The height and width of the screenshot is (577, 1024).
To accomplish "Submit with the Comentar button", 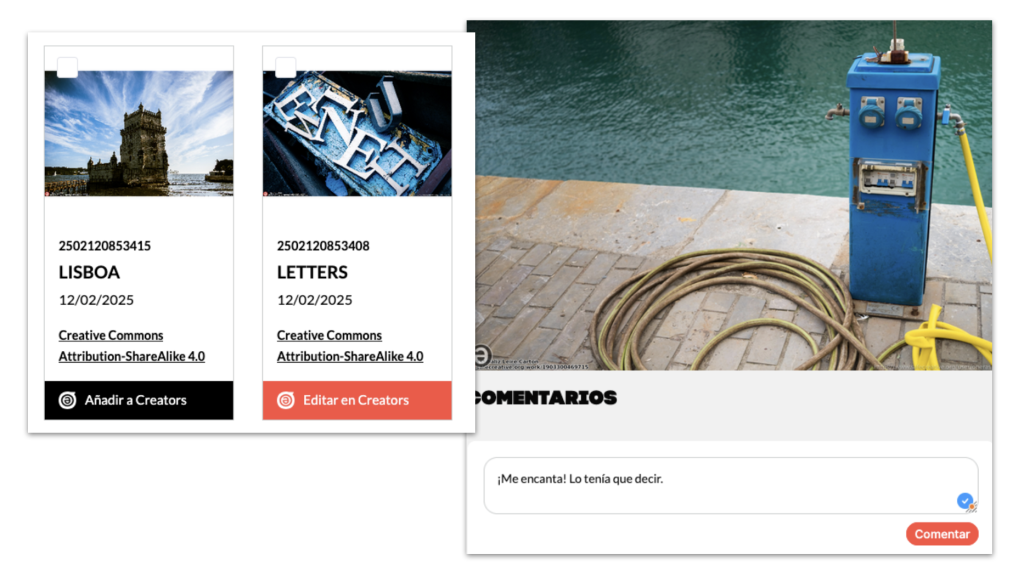I will coord(942,534).
